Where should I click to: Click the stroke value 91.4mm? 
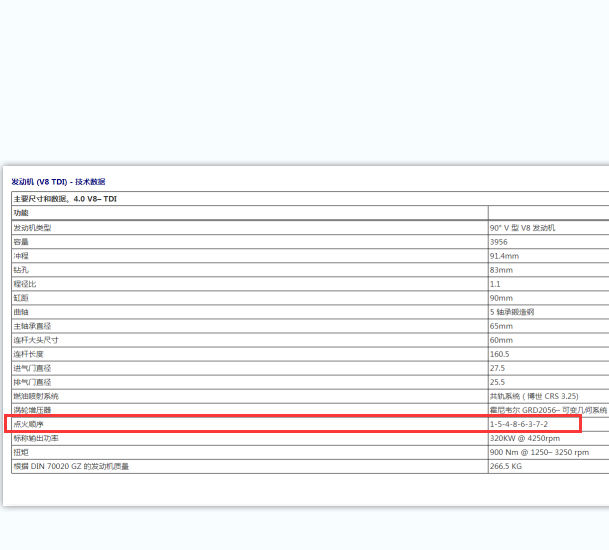point(505,256)
